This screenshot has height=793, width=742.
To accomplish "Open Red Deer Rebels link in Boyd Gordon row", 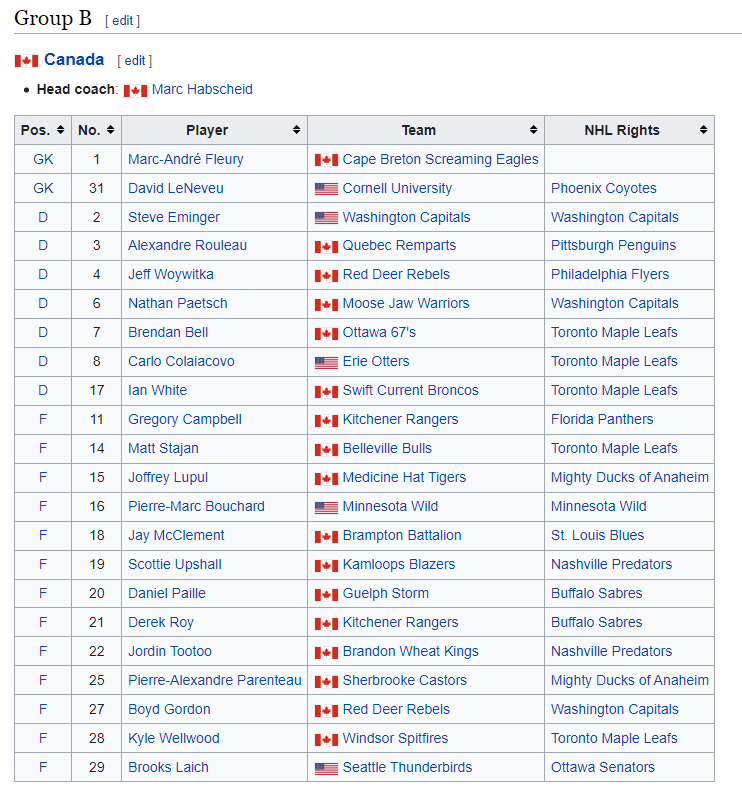I will coord(396,709).
